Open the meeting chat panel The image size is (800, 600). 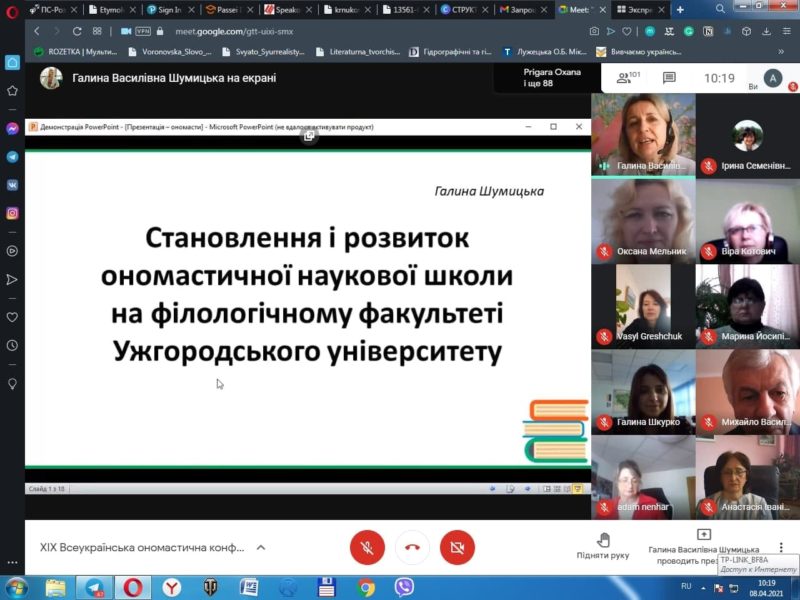pyautogui.click(x=670, y=76)
